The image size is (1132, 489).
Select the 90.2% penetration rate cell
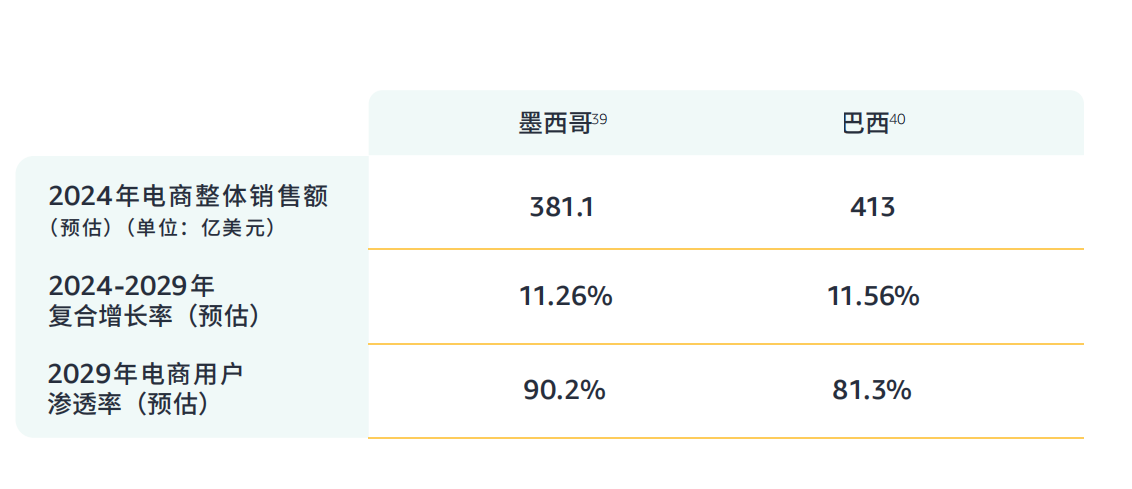click(564, 390)
